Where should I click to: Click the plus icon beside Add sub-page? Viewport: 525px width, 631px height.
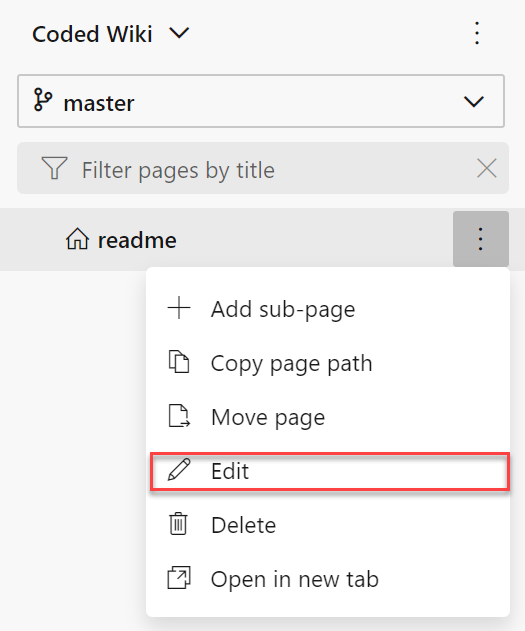coord(179,309)
